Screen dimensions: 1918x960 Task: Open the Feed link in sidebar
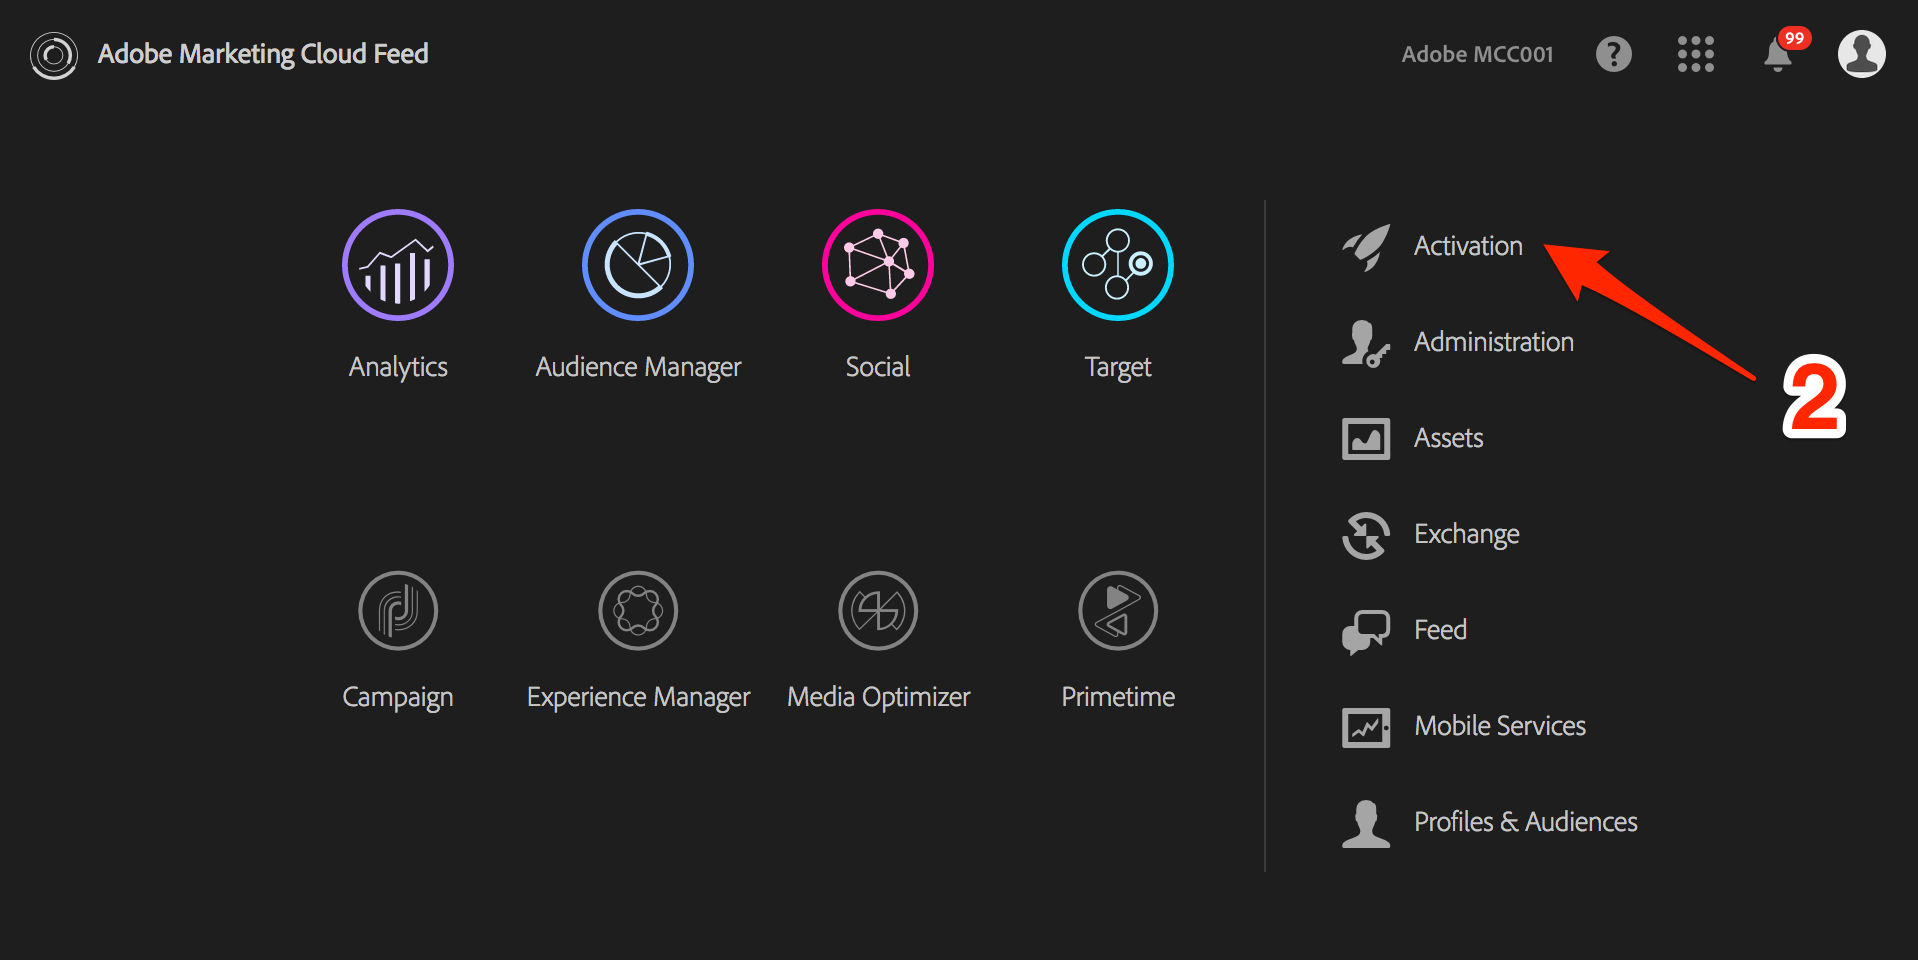[x=1440, y=630]
